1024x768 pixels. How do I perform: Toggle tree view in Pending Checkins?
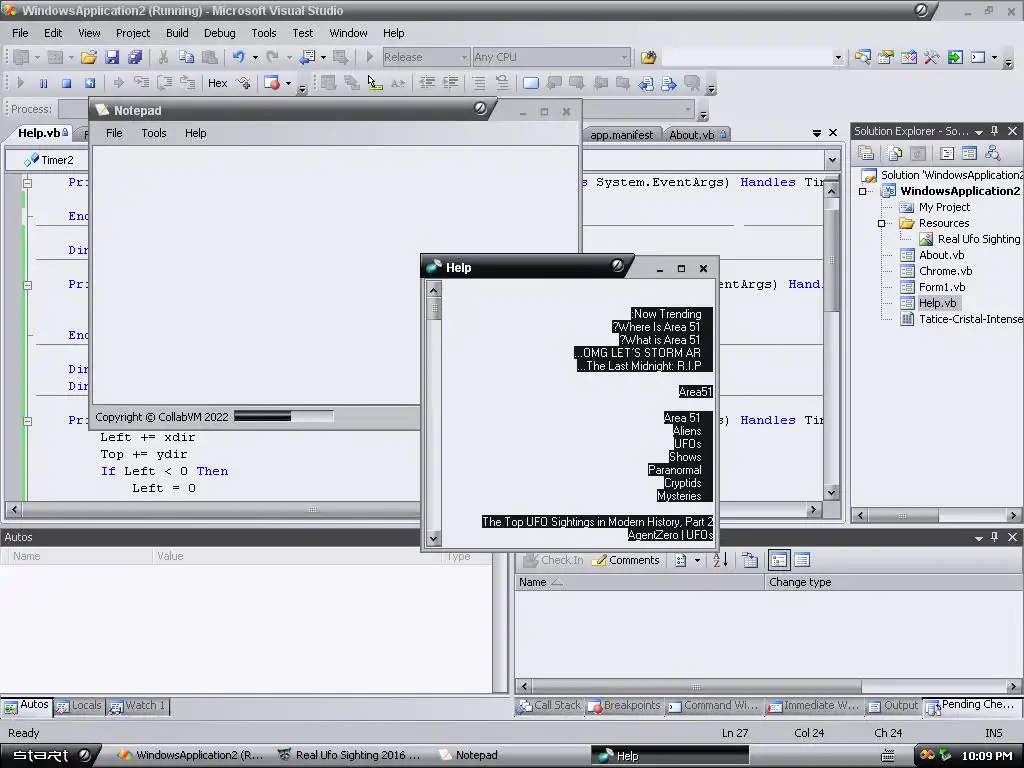pyautogui.click(x=779, y=560)
